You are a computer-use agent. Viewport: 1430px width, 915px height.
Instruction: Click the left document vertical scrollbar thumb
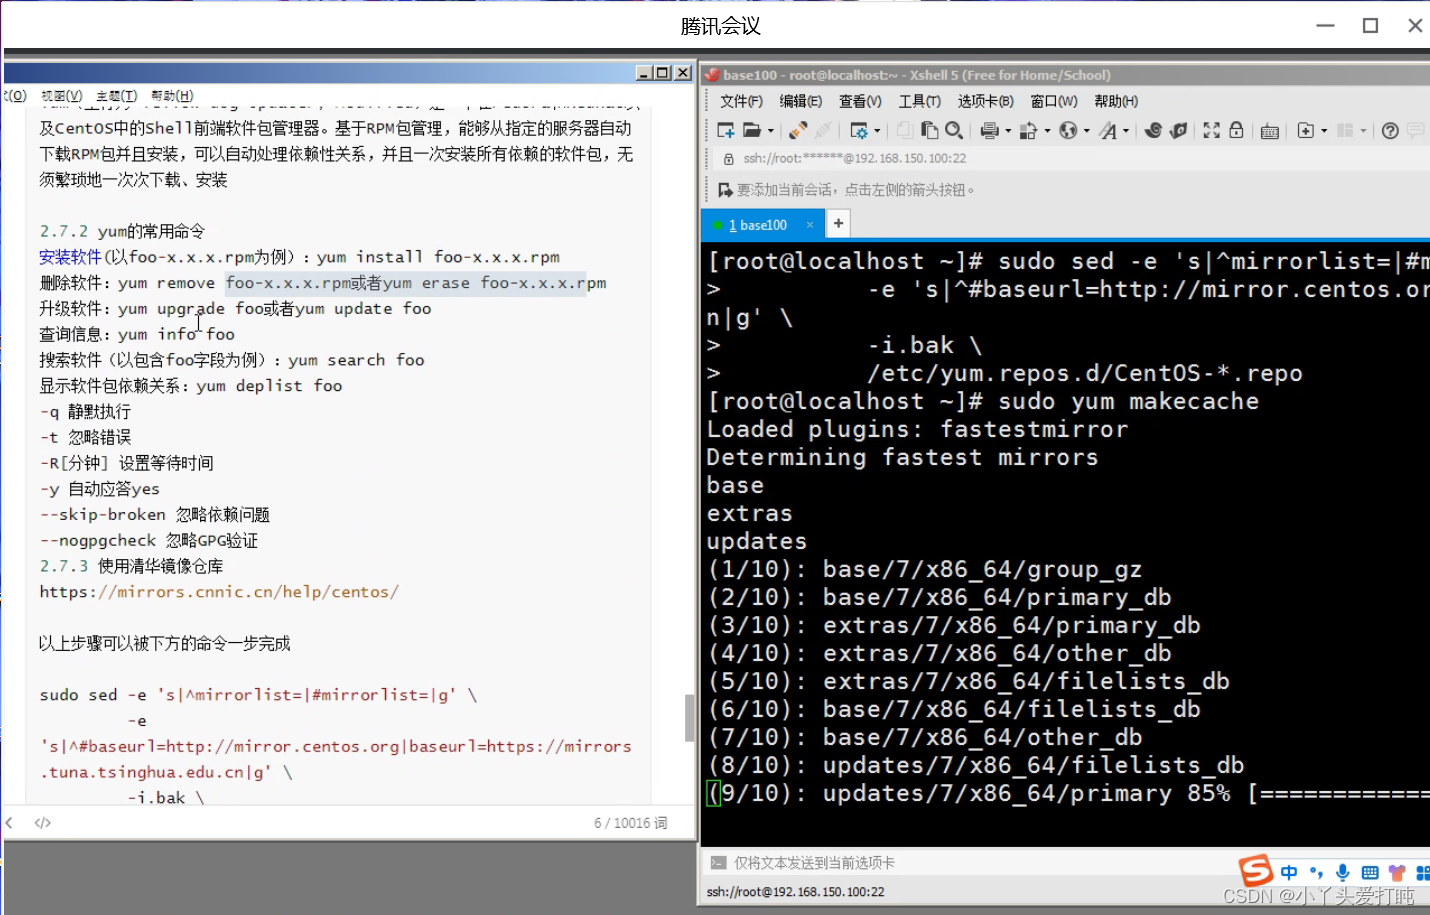coord(689,718)
